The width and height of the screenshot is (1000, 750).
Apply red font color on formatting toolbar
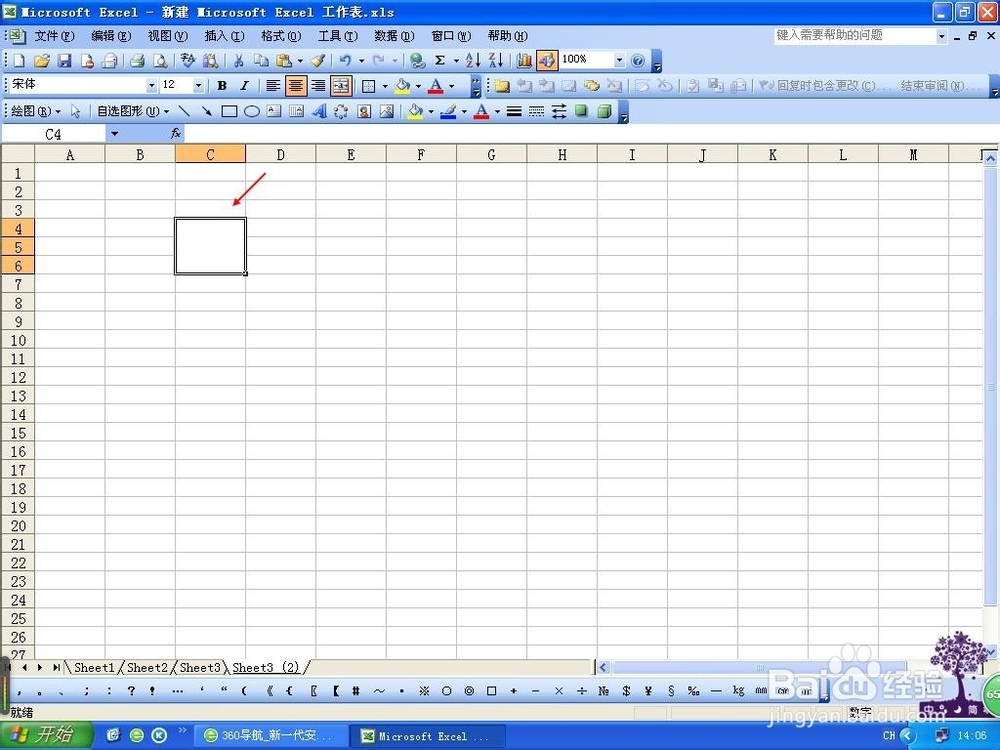click(x=436, y=85)
